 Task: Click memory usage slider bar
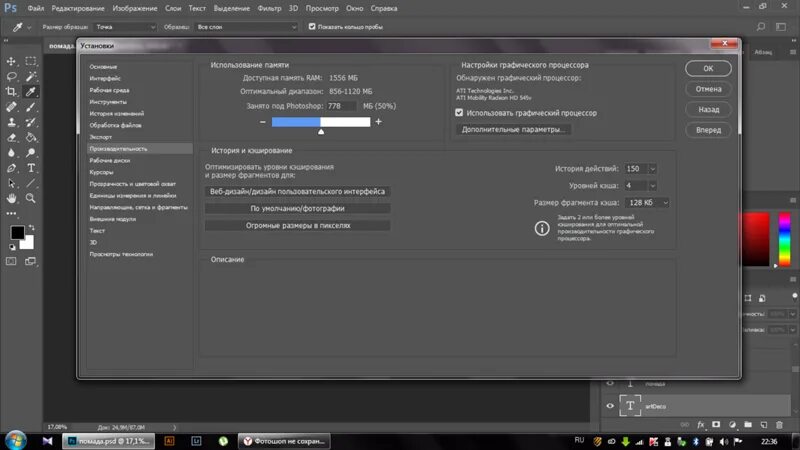pos(321,122)
